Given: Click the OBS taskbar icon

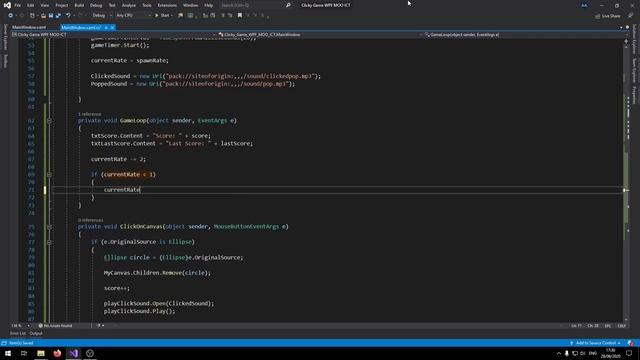Looking at the screenshot, I should (x=90, y=353).
